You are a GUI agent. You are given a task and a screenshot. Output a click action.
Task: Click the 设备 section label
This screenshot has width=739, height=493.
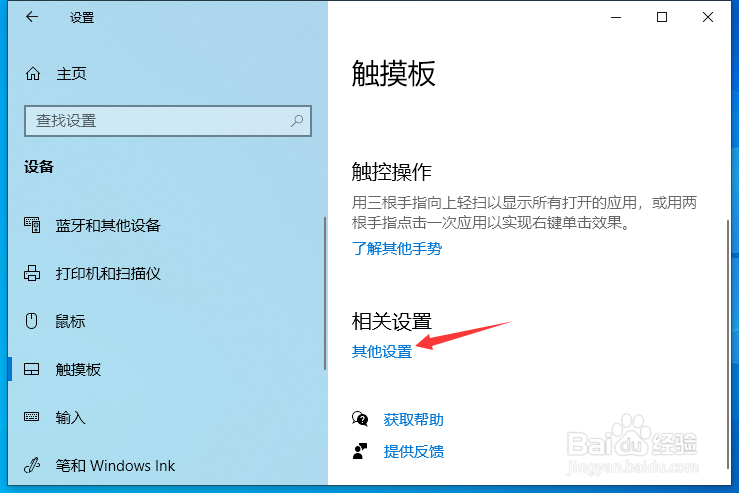[x=39, y=166]
